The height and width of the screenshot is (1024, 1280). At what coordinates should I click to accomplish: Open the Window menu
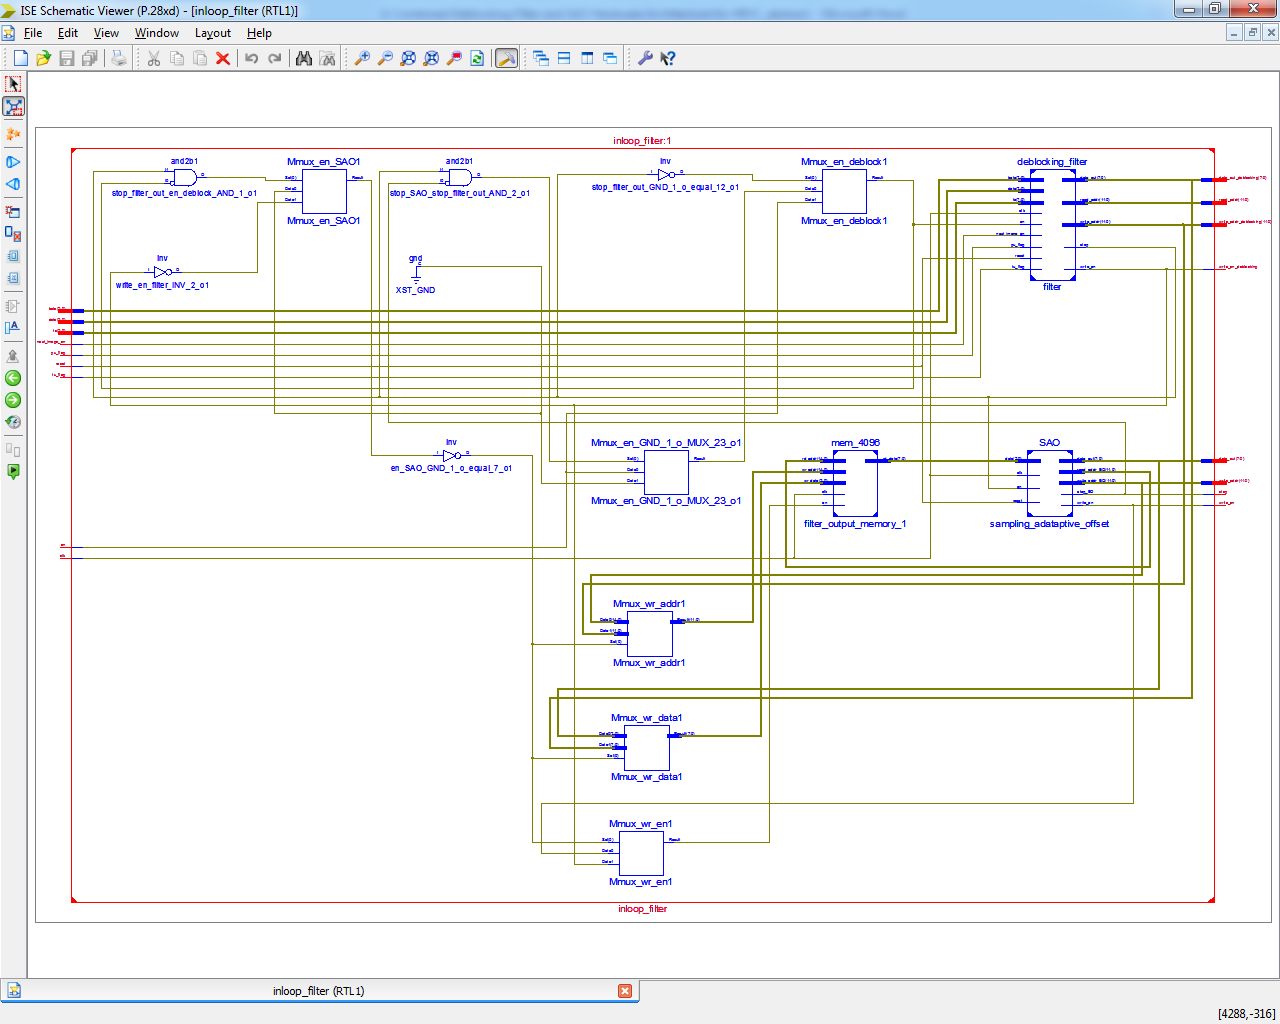point(157,33)
